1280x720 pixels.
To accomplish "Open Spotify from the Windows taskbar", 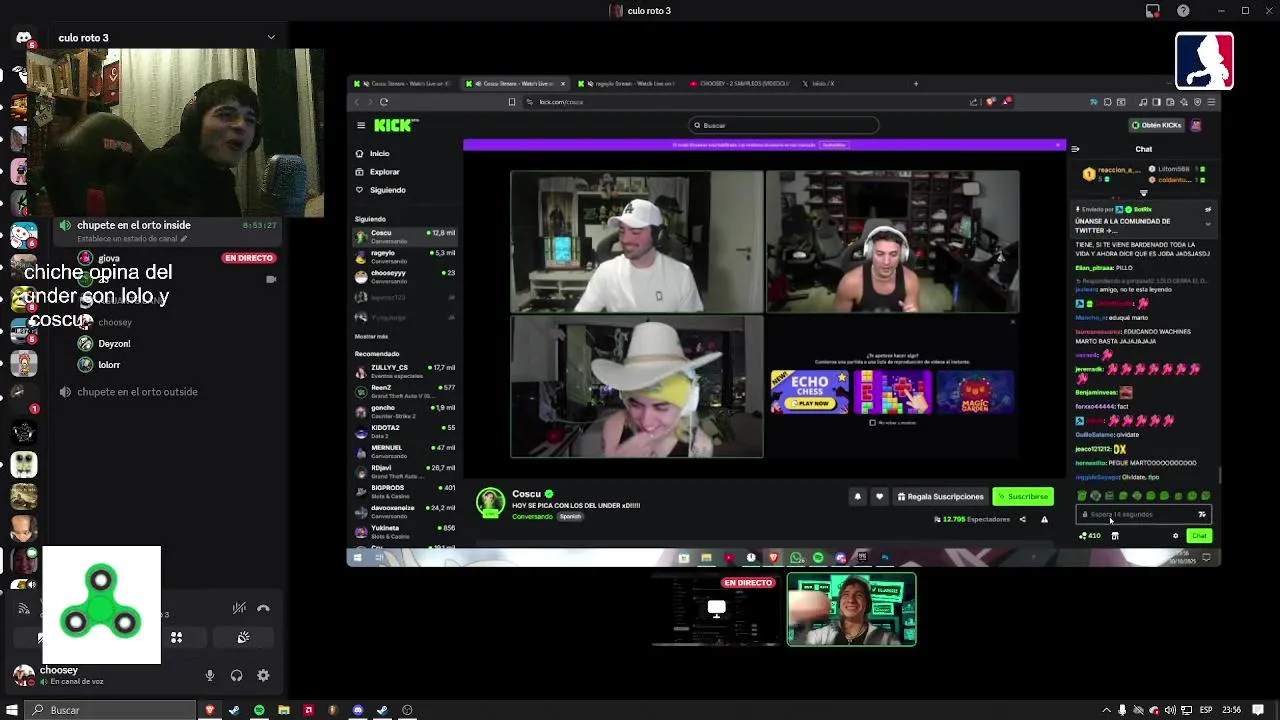I will coord(259,710).
